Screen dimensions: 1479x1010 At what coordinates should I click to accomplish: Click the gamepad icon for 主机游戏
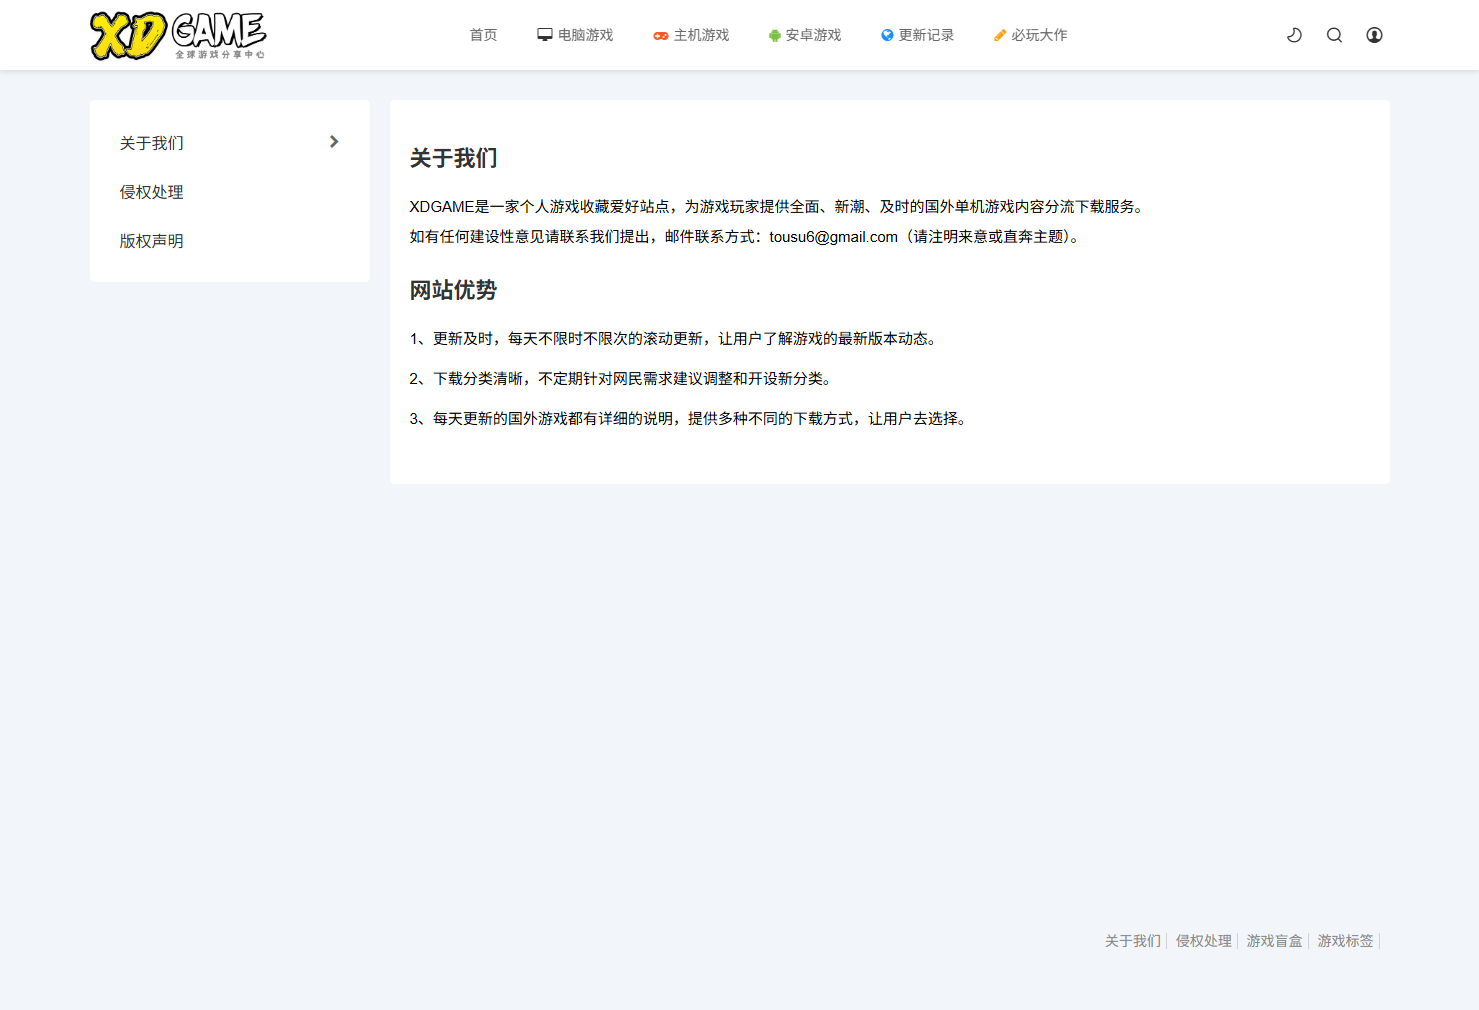tap(661, 36)
